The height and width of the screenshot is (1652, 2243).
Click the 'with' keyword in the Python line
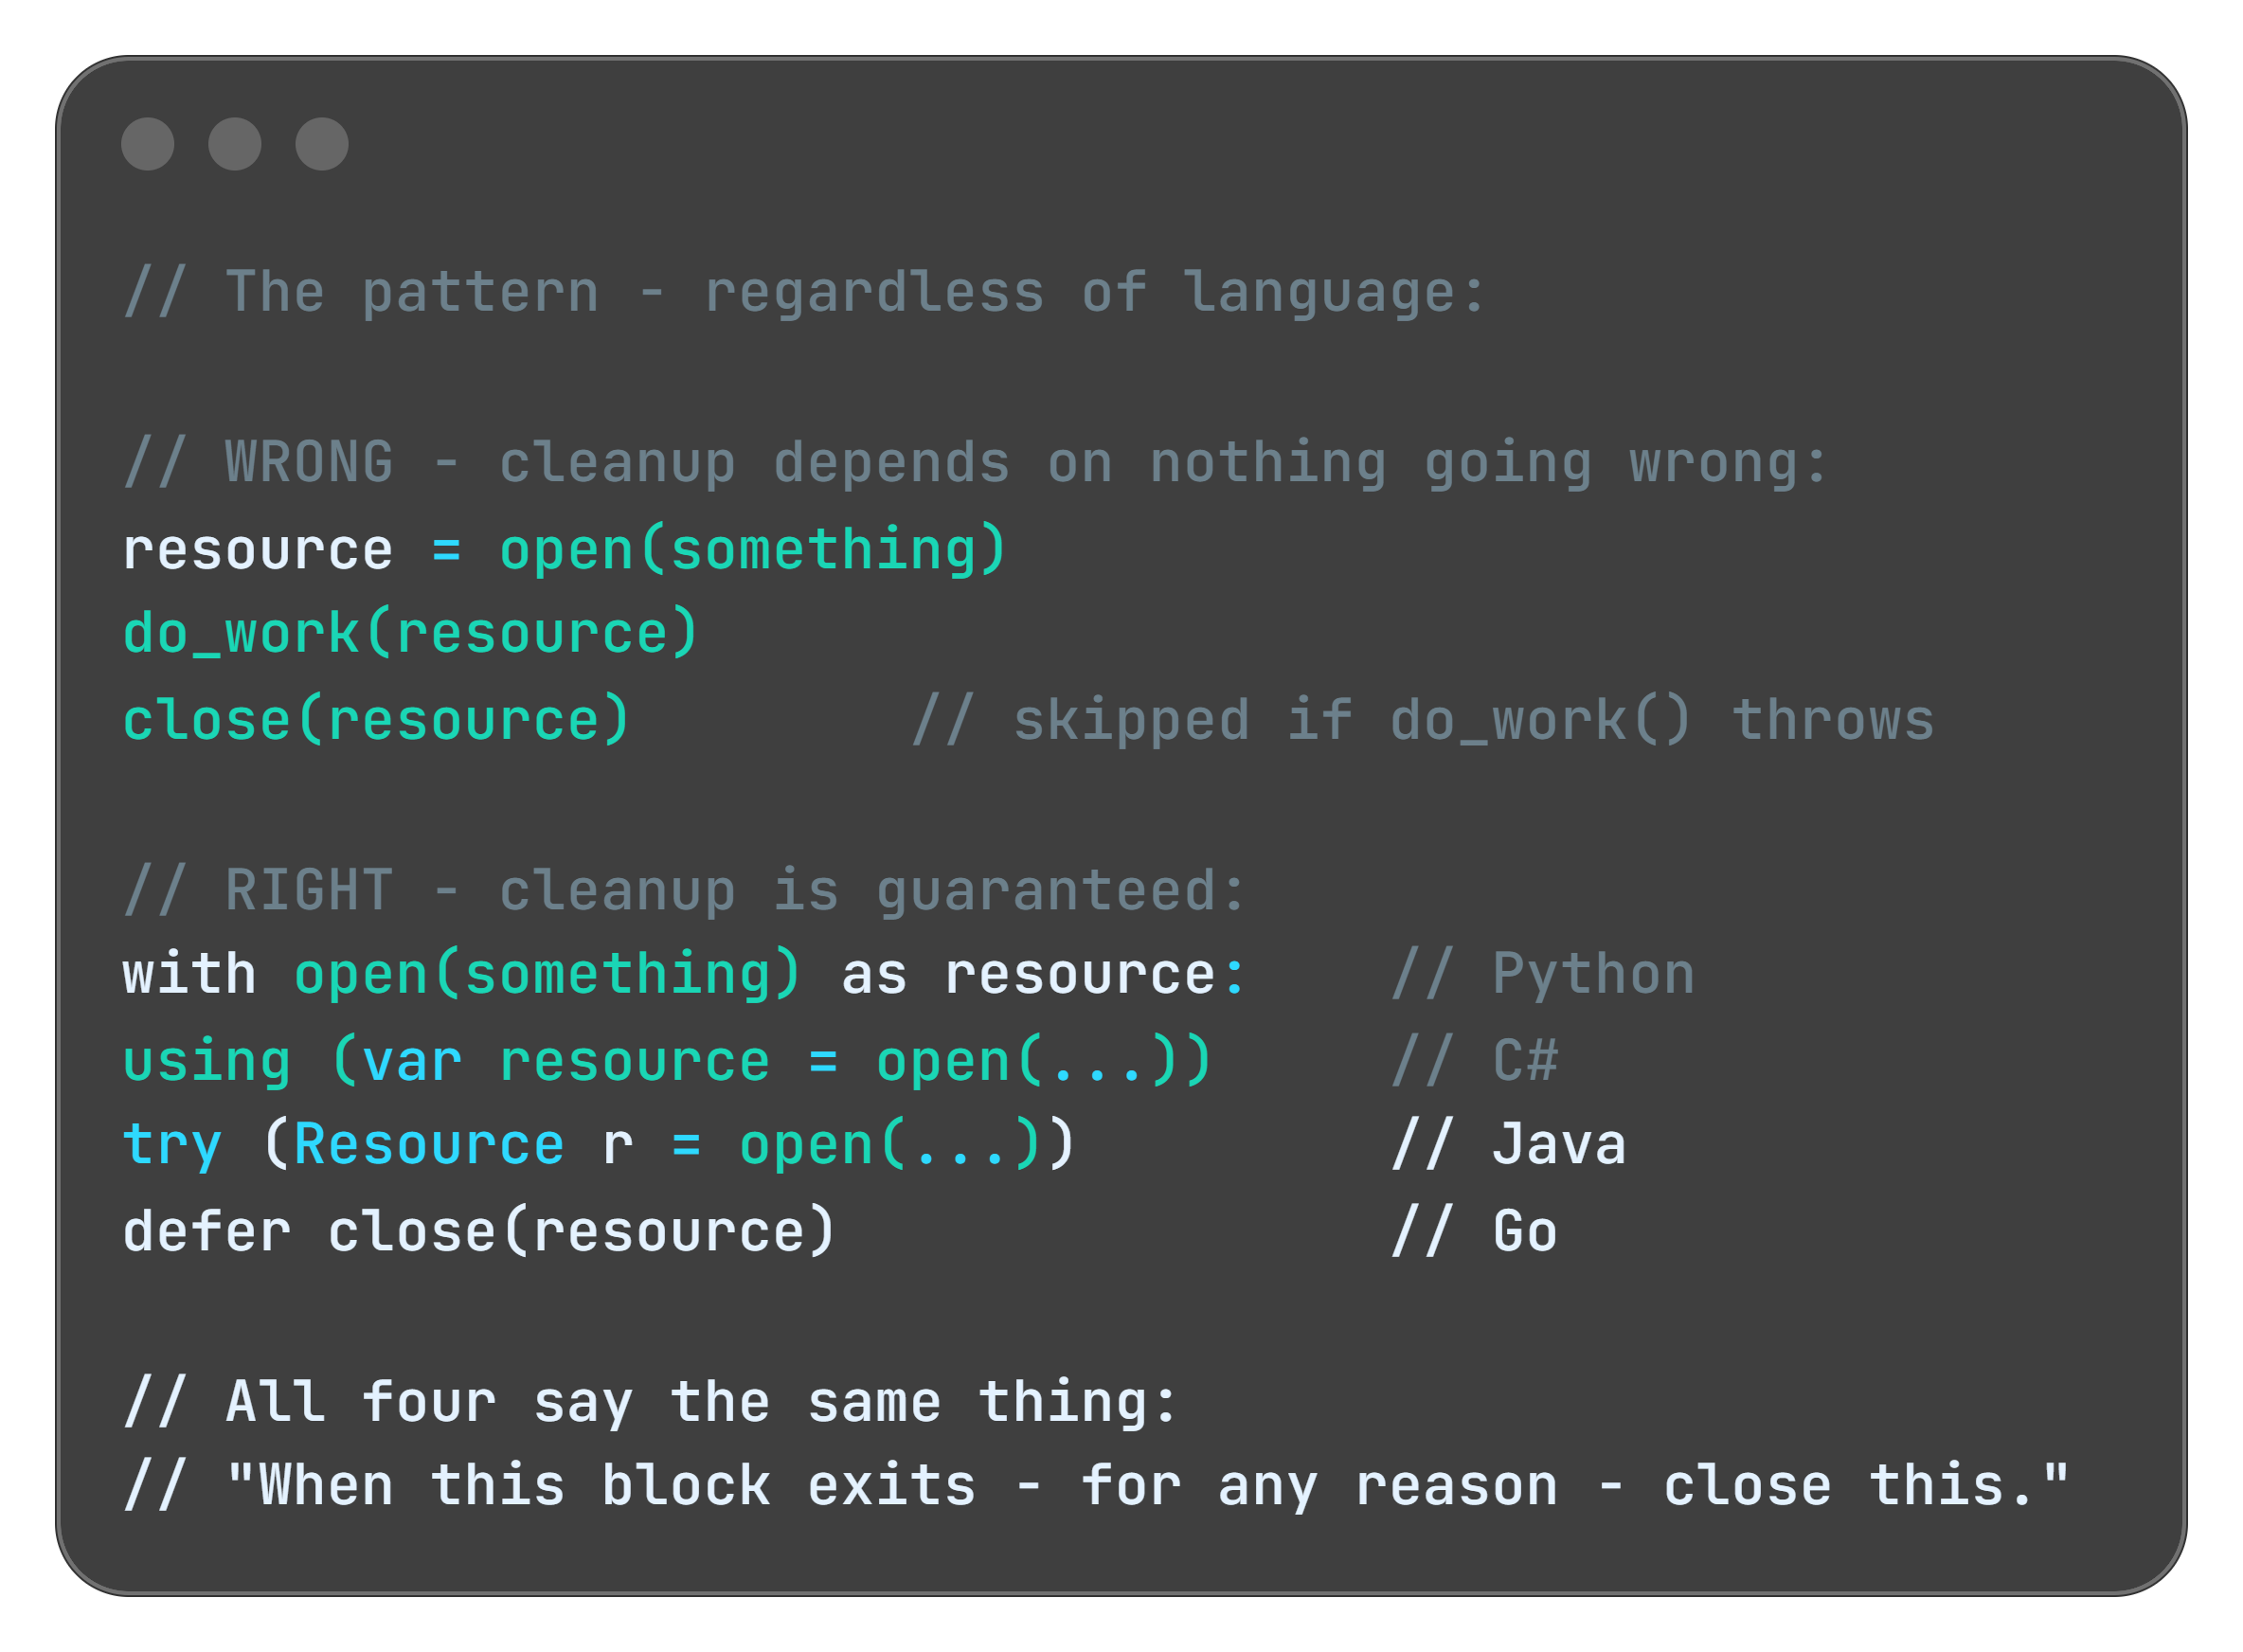pos(190,975)
